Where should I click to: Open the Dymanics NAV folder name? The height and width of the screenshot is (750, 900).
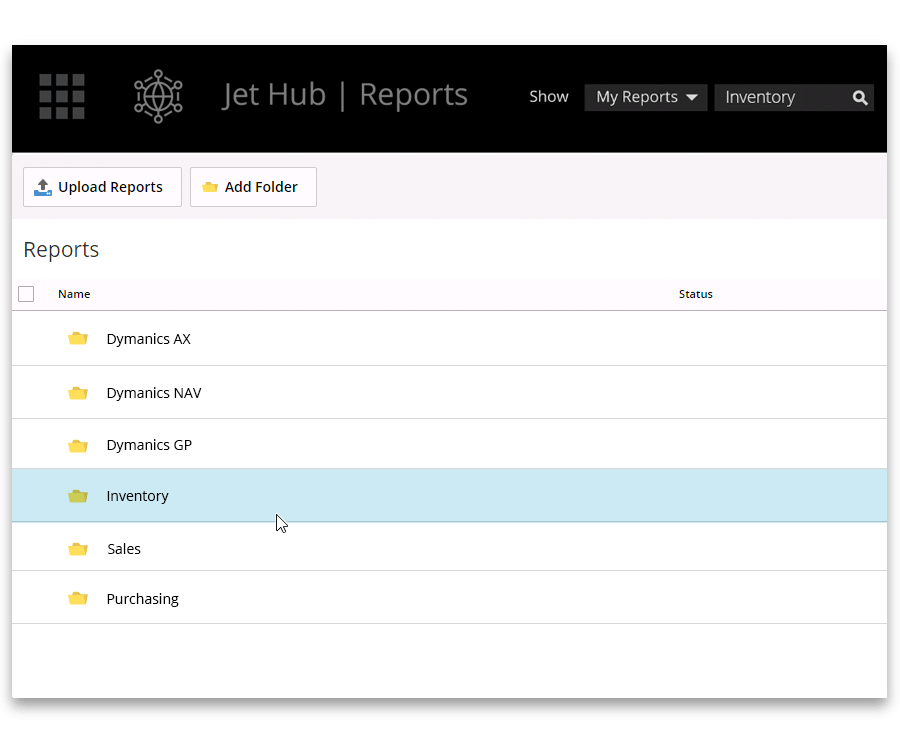click(x=154, y=393)
